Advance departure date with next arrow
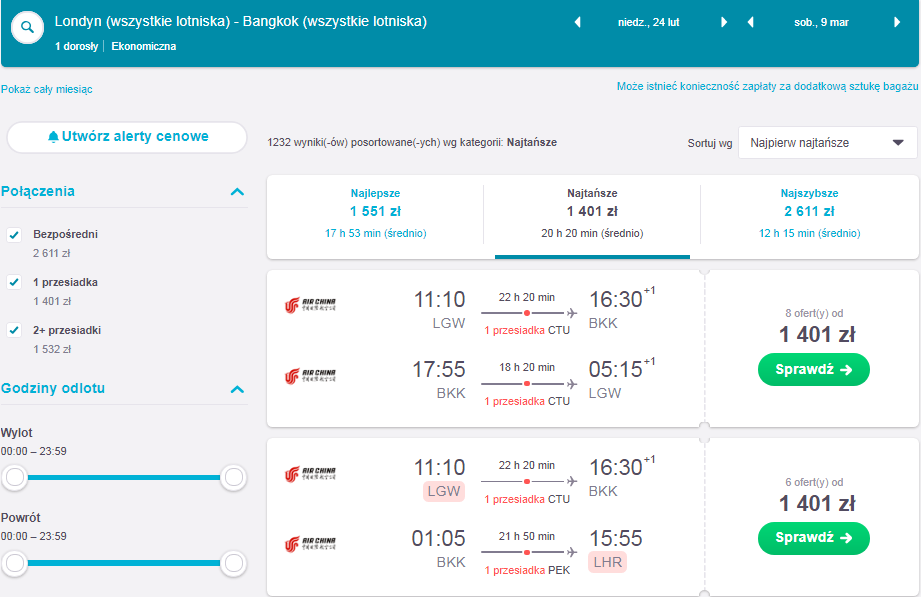 click(x=724, y=22)
